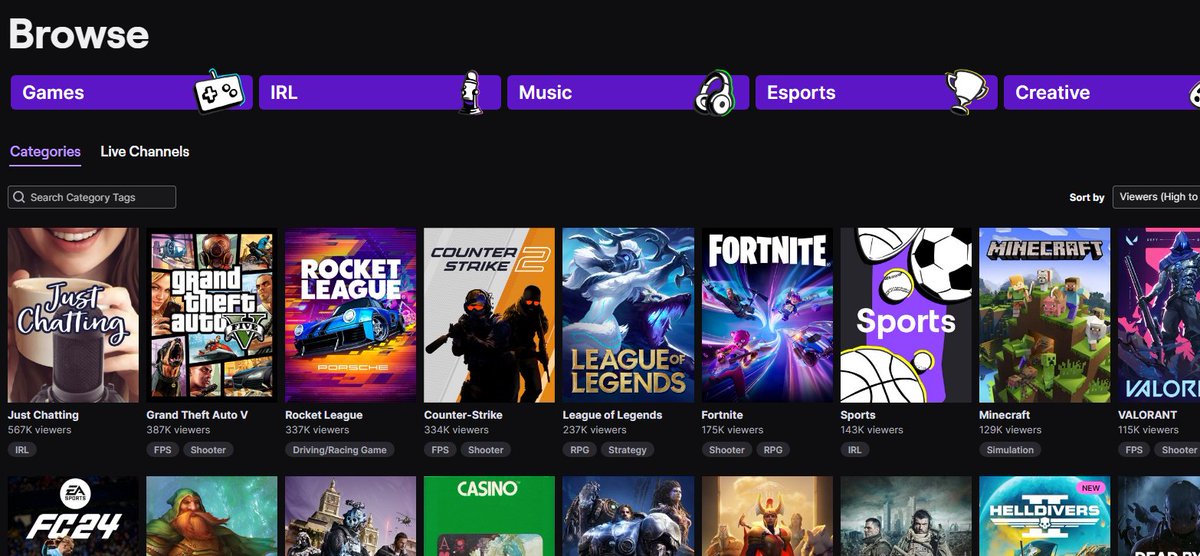Select the Simulation tag under Minecraft

[x=1010, y=450]
